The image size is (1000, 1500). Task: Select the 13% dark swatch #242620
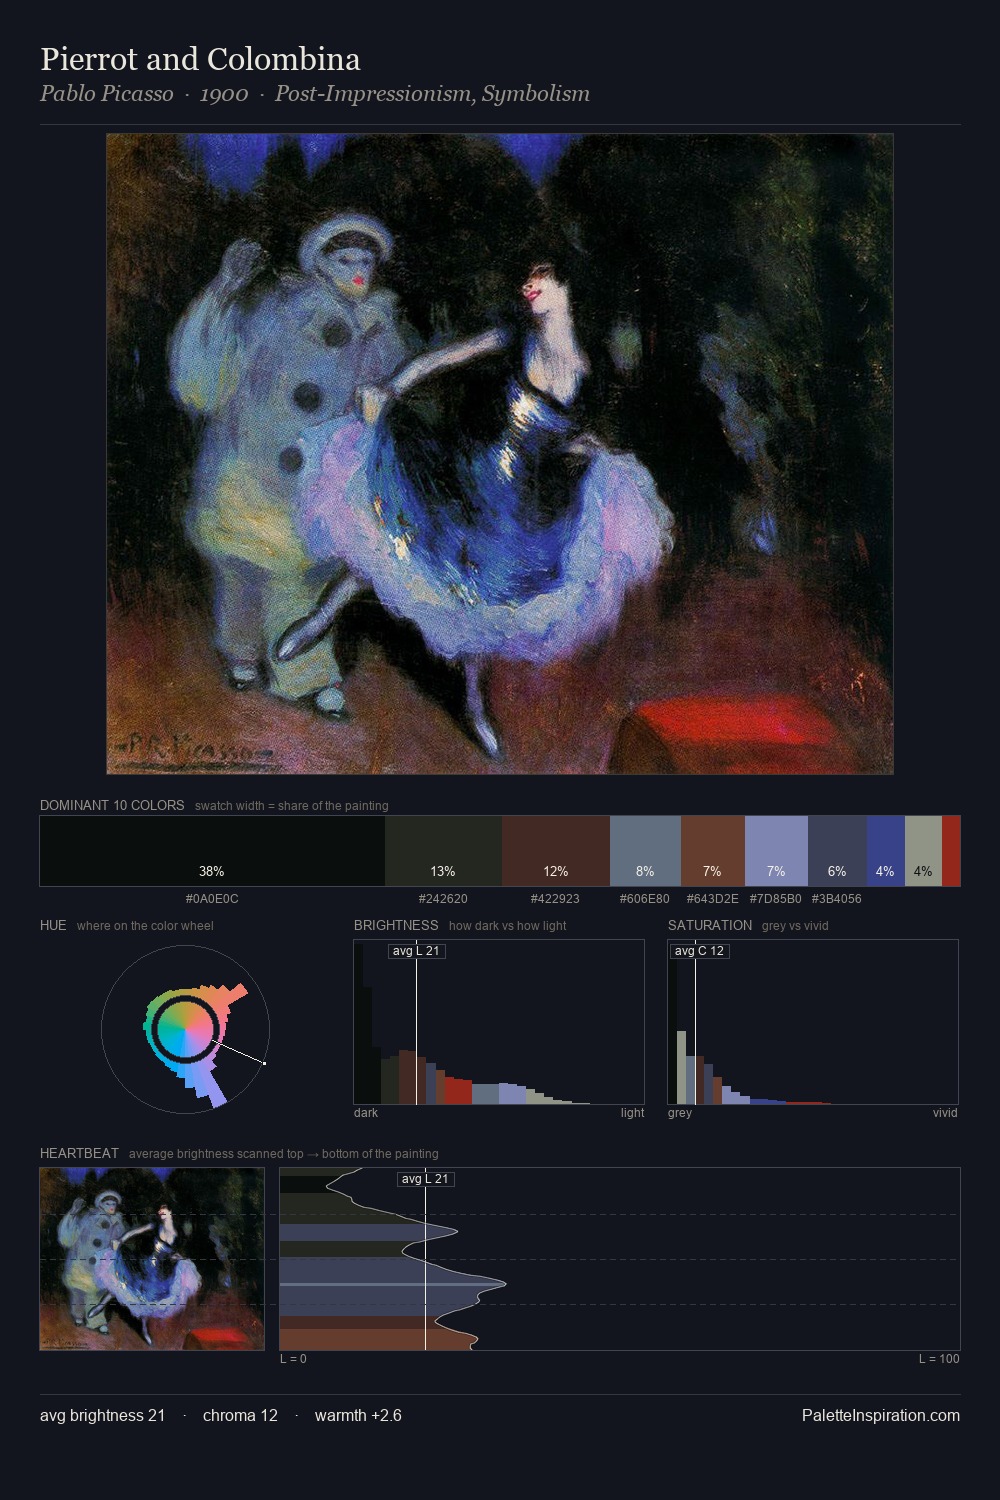443,851
